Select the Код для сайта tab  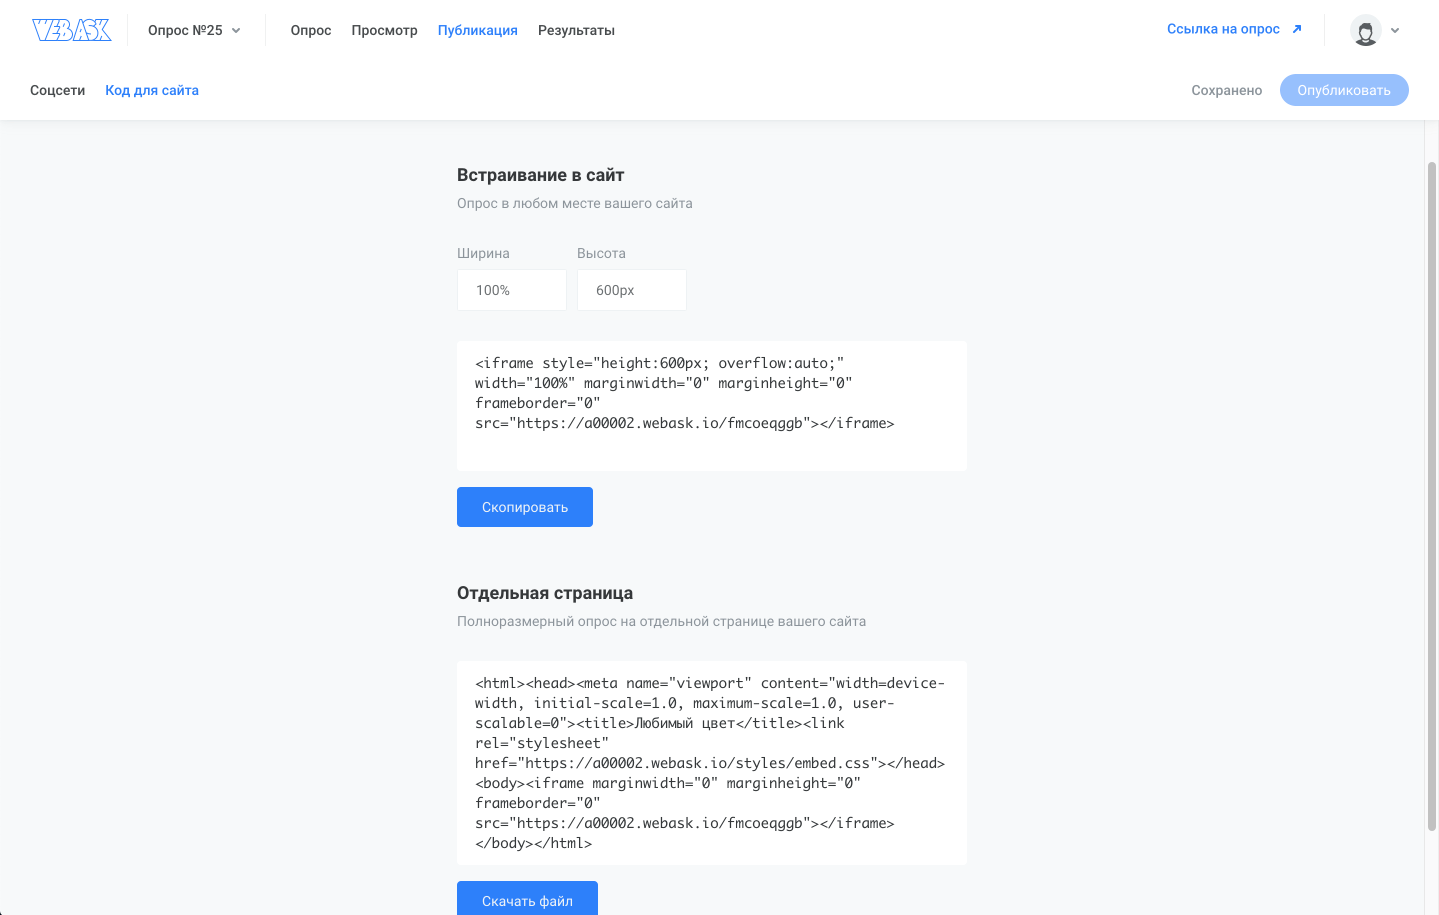pos(151,90)
